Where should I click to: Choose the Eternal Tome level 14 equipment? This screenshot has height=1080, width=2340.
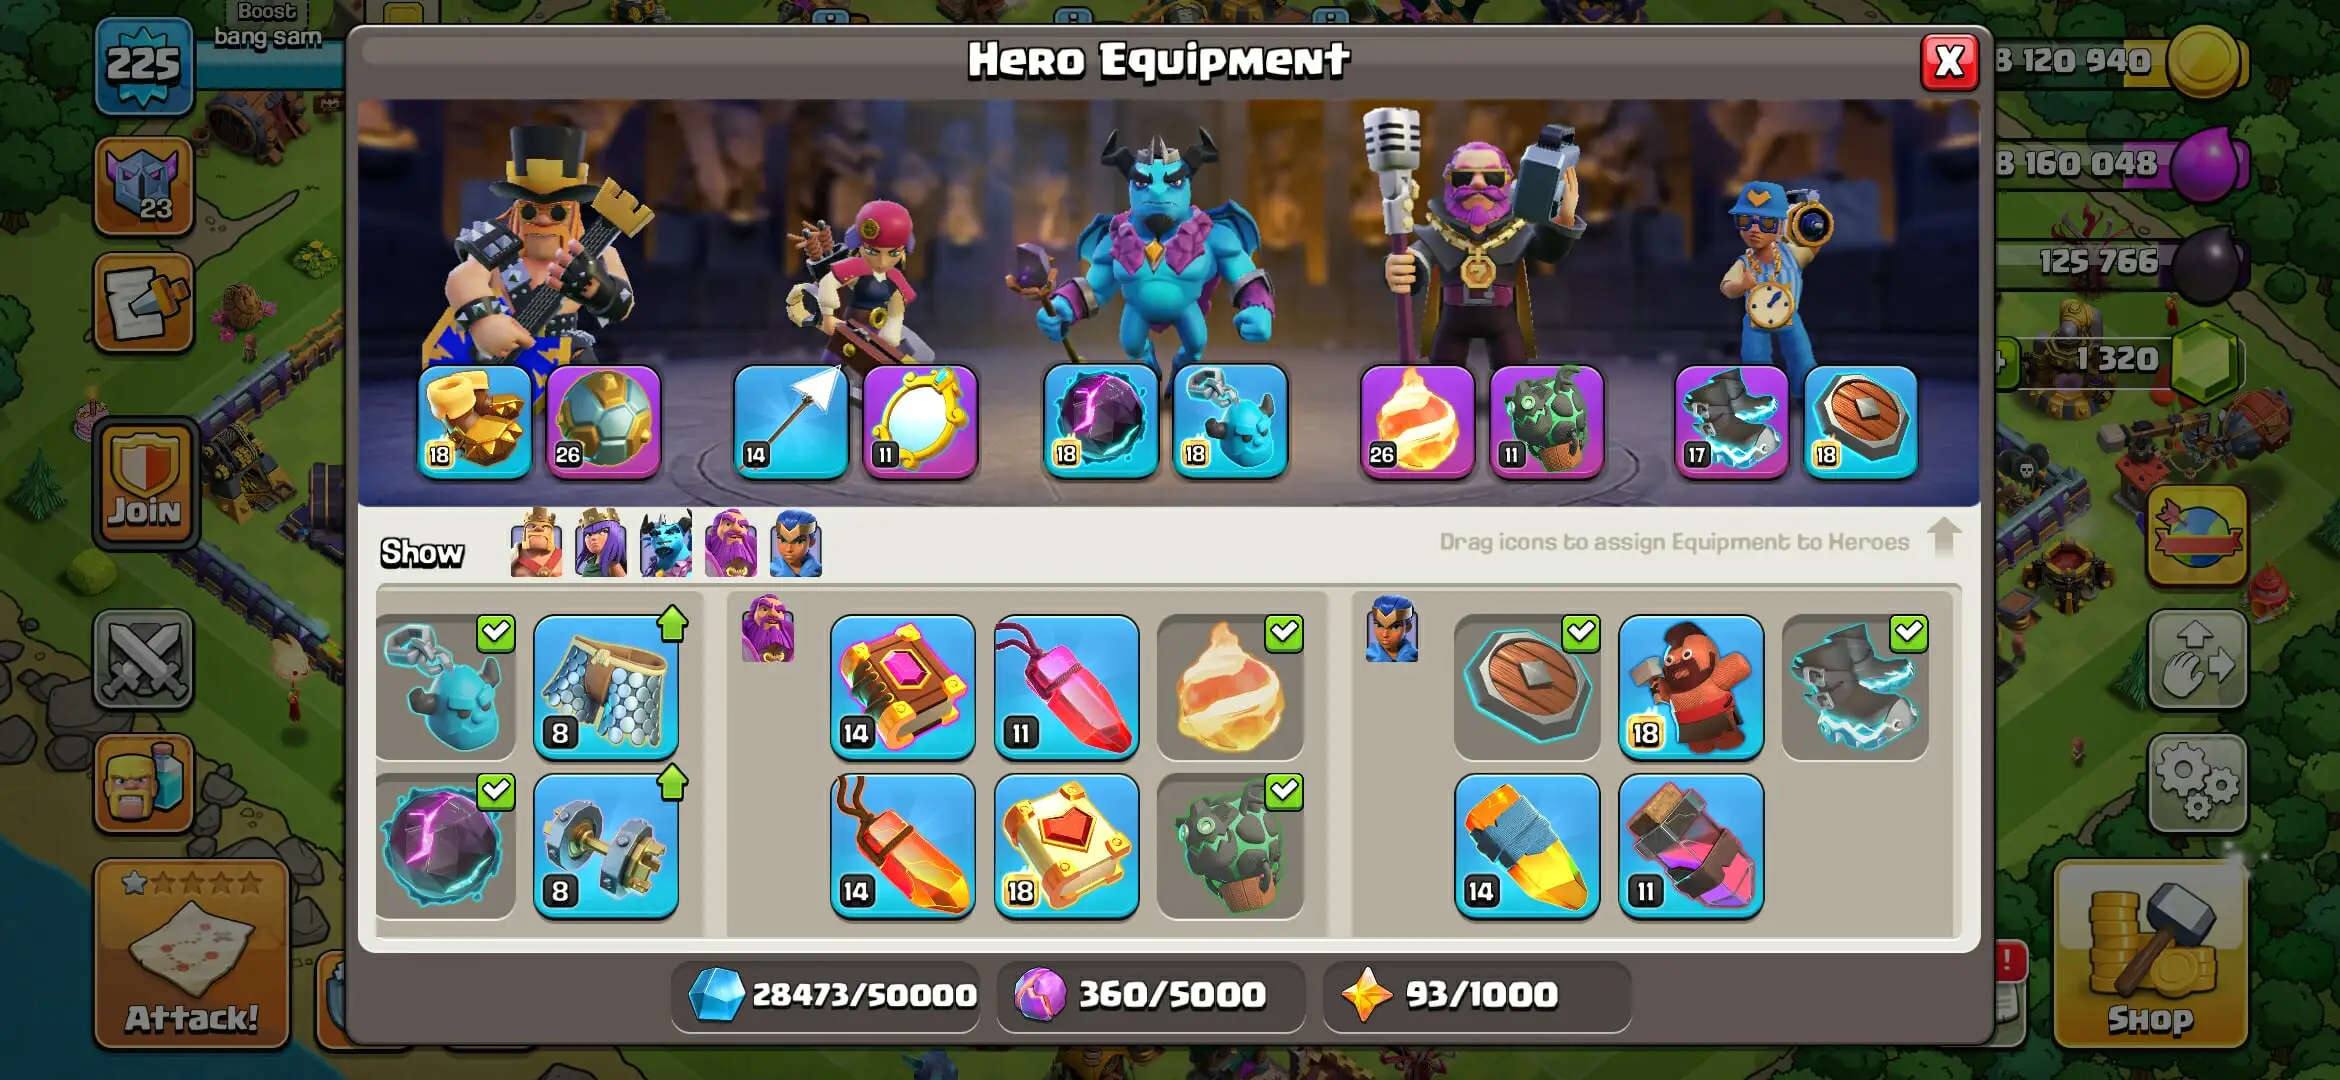pyautogui.click(x=902, y=687)
